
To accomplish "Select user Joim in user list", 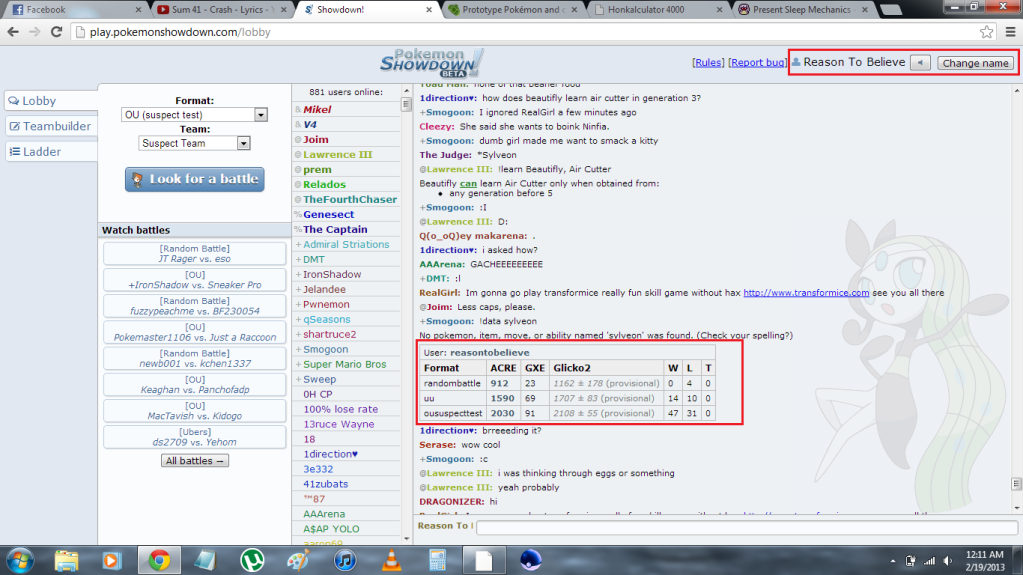I will click(x=315, y=140).
